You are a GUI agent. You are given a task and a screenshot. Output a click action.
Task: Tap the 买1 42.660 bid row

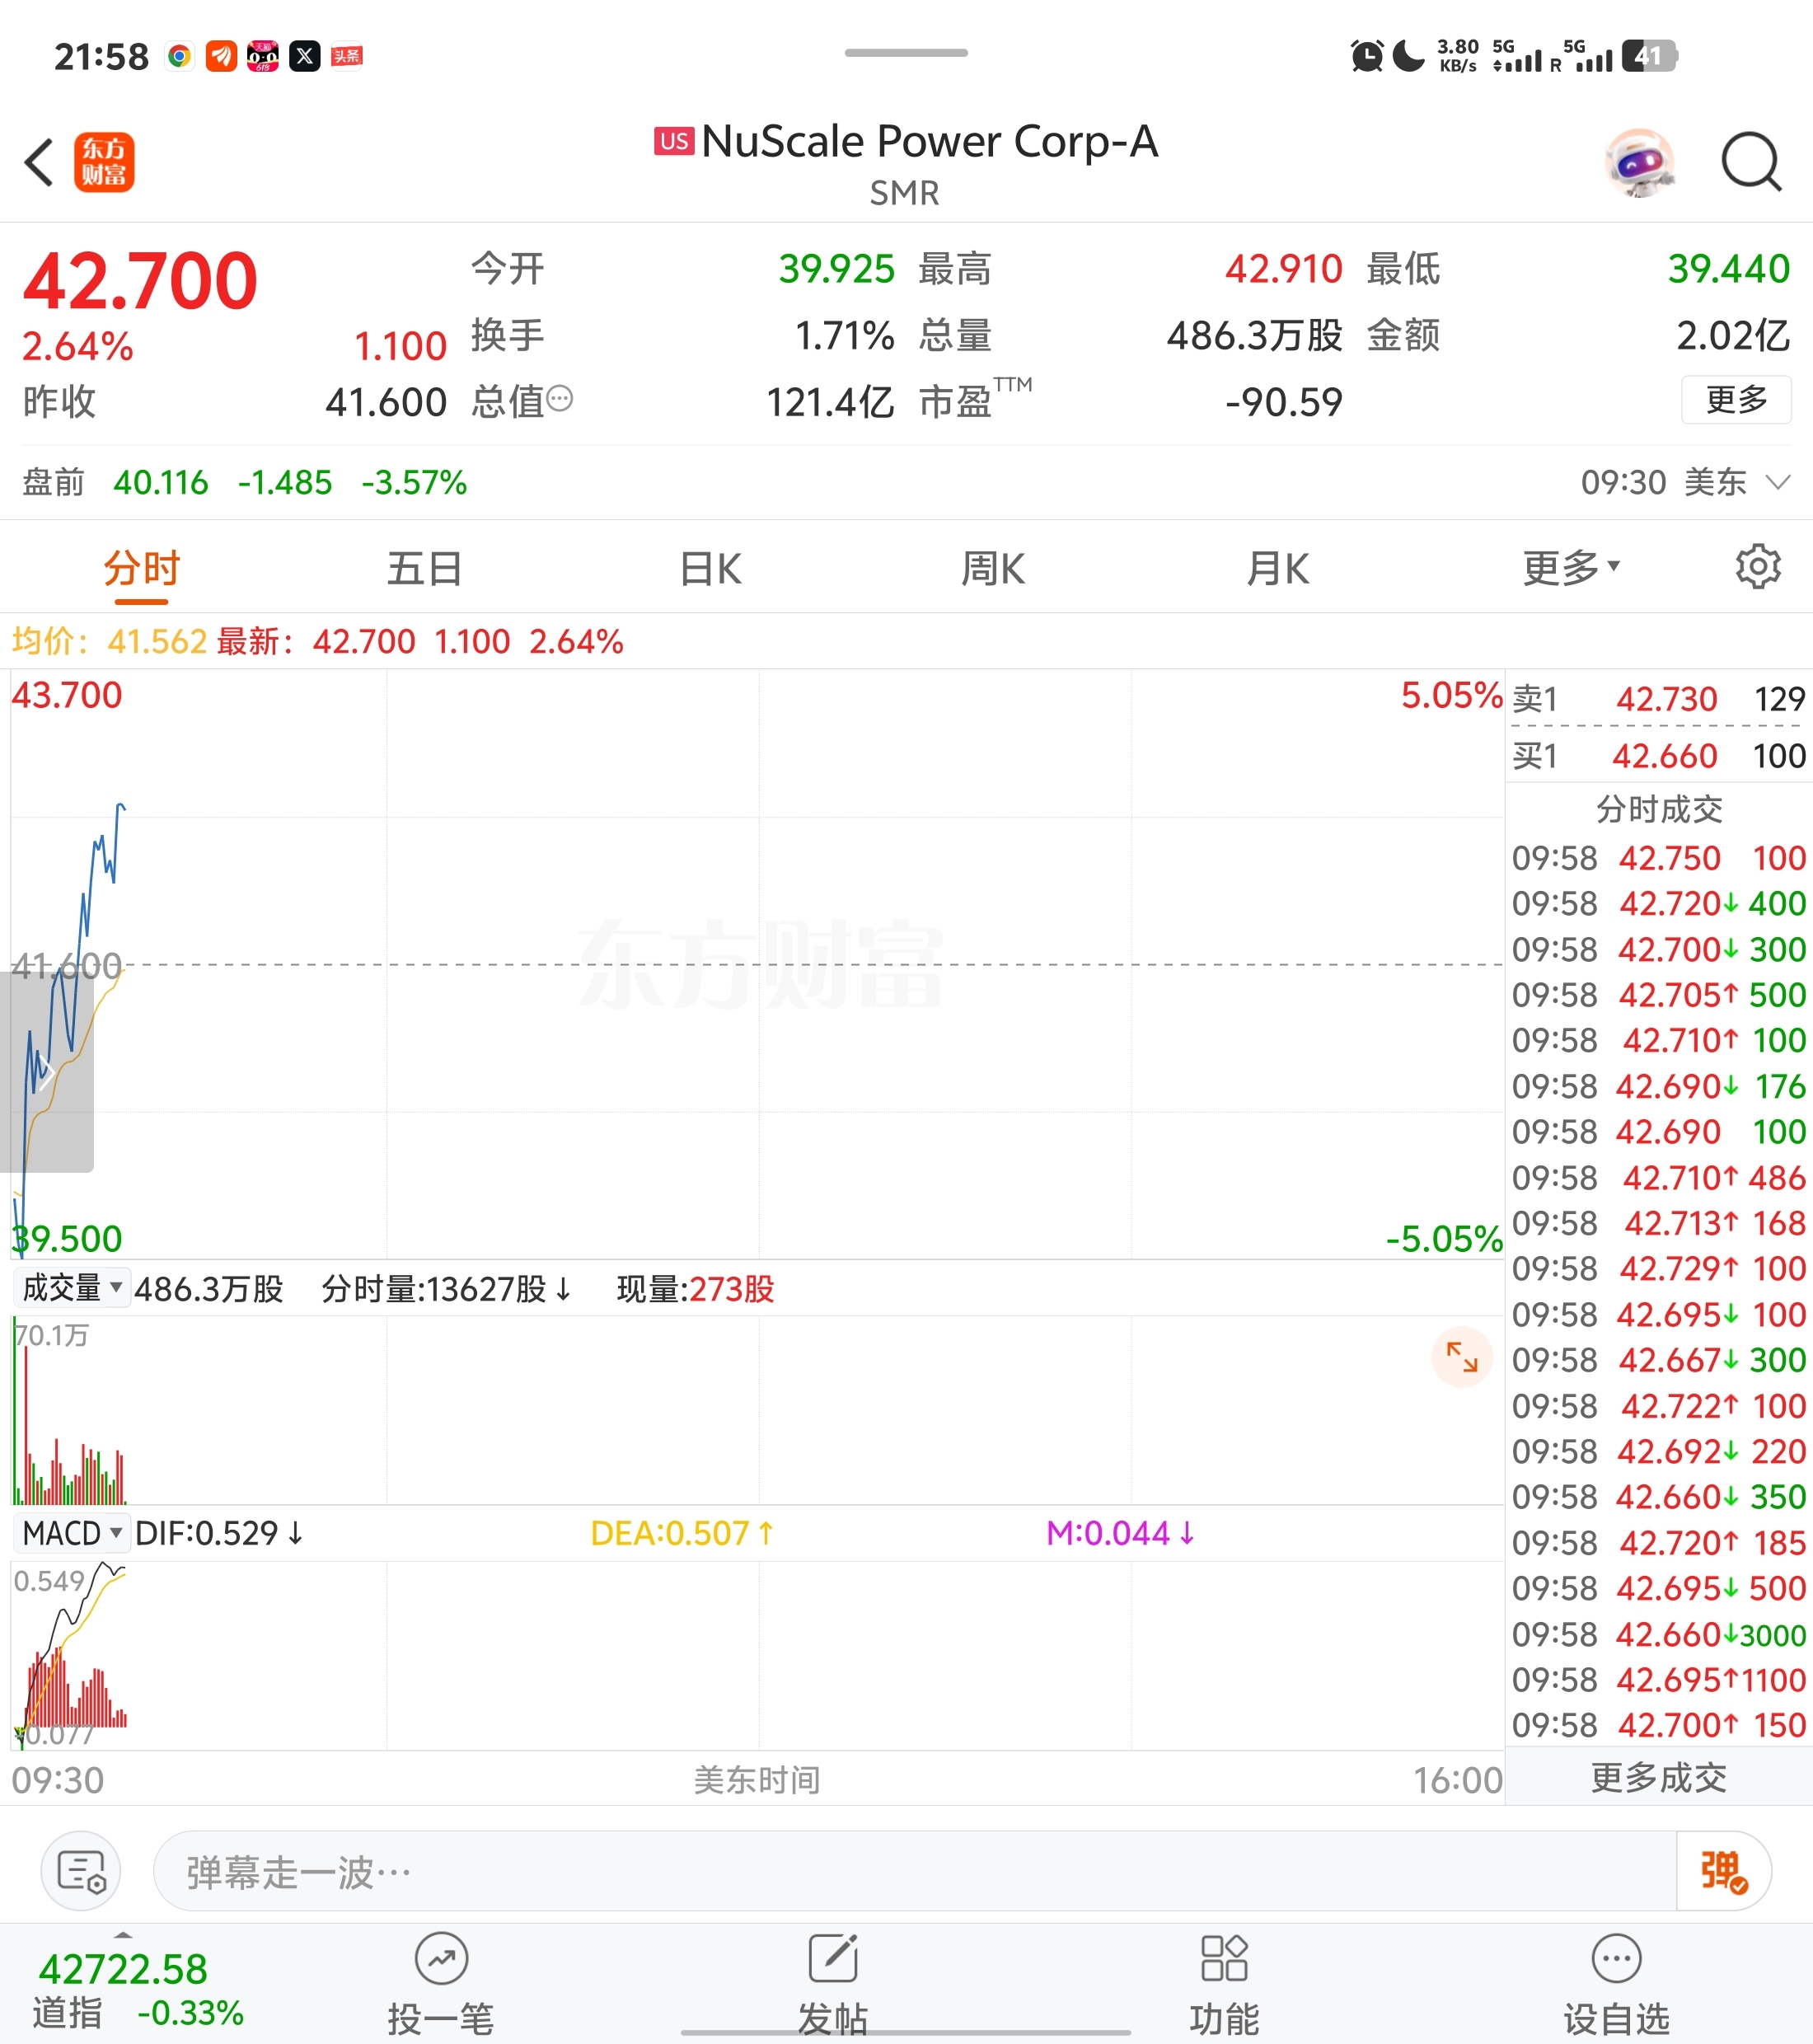[1658, 755]
